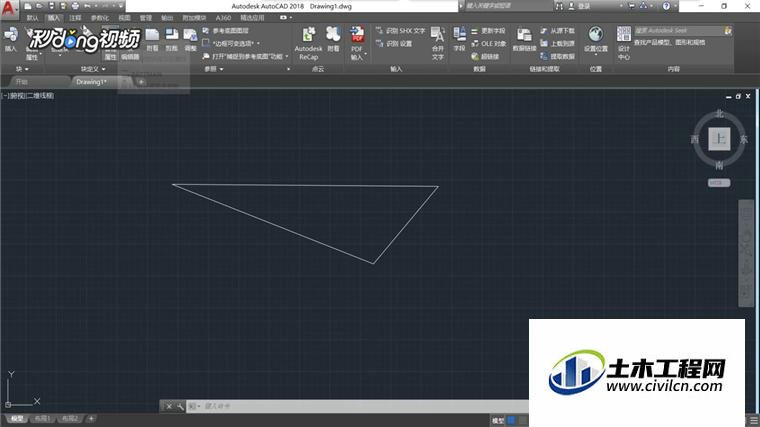Click the save icon in quick access toolbar
The image size is (760, 427).
(x=51, y=6)
